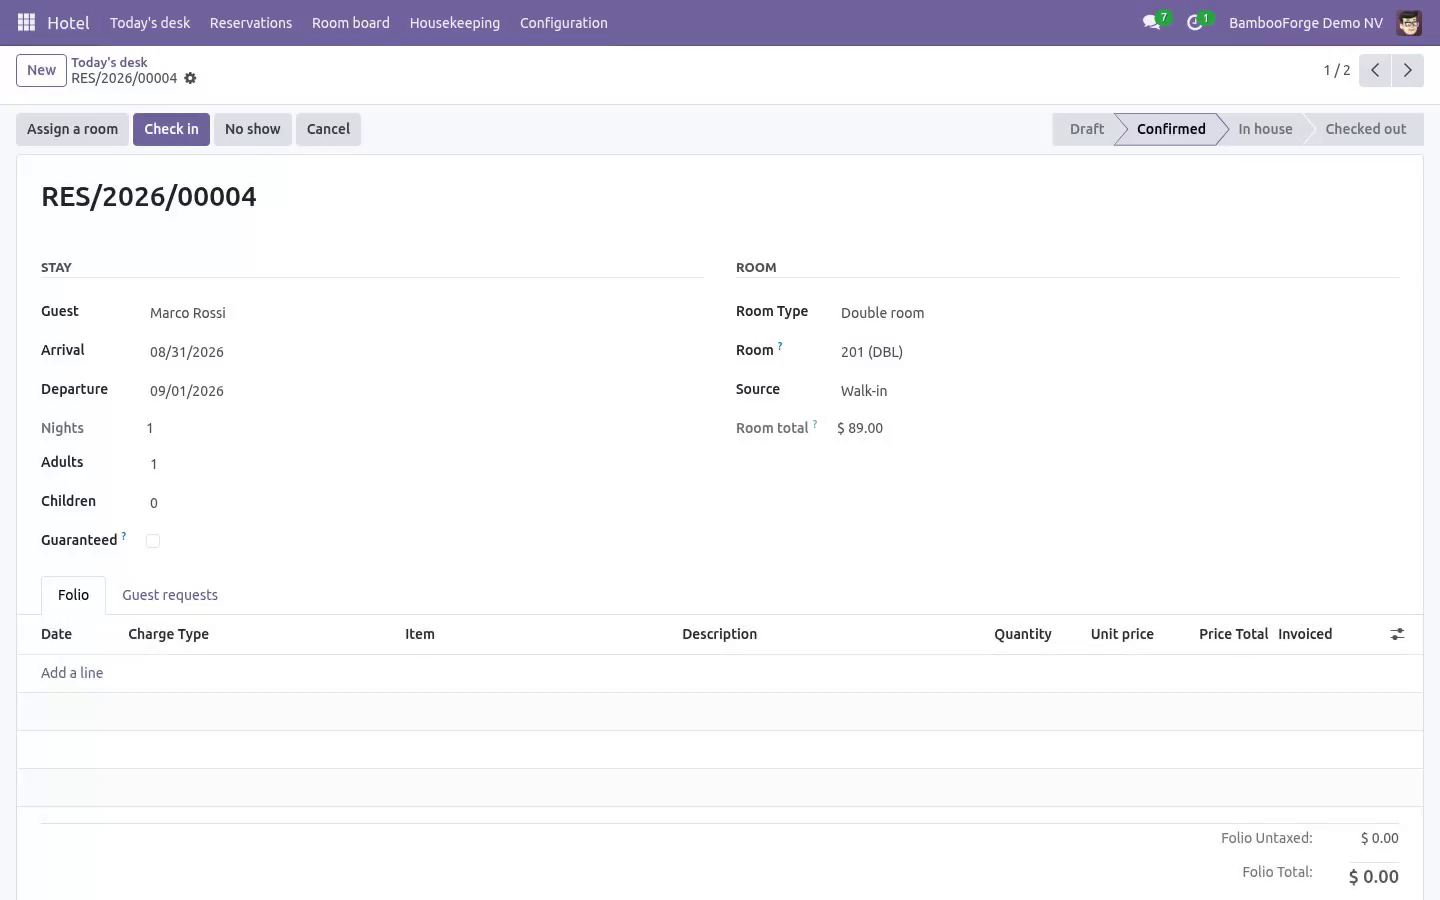This screenshot has height=900, width=1440.
Task: Mark reservation as No show
Action: [x=253, y=129]
